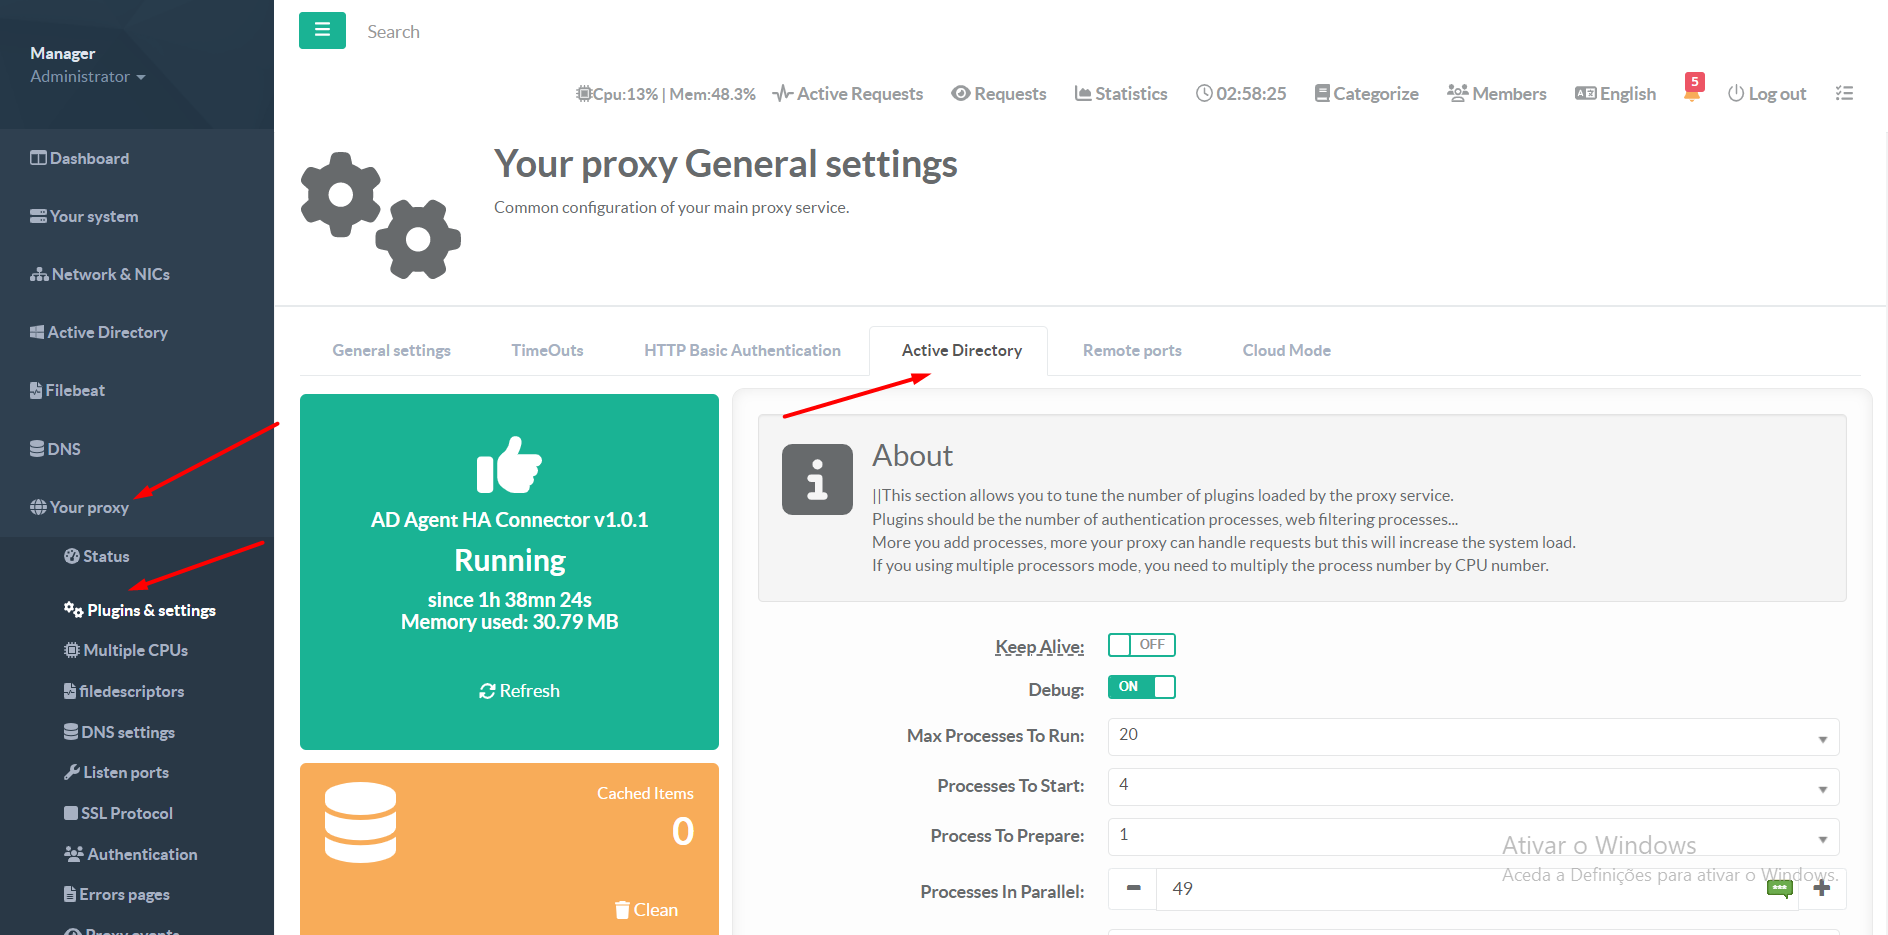Switch to the TimeOuts tab
The width and height of the screenshot is (1888, 935).
[x=547, y=351]
